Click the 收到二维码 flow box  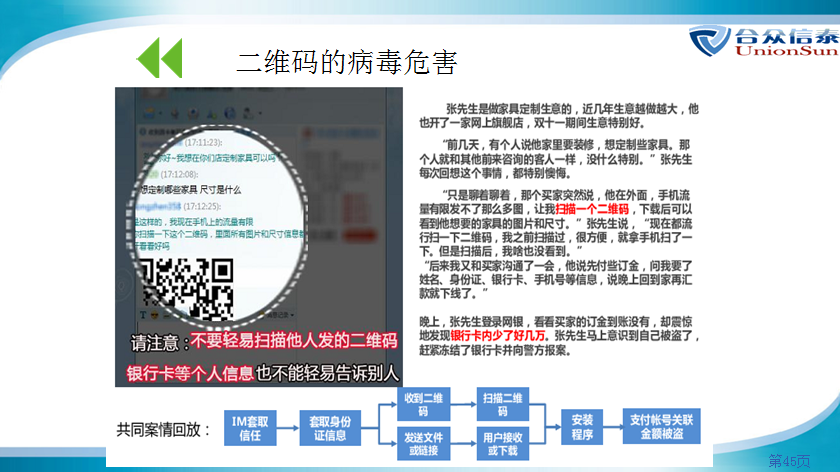click(x=423, y=404)
